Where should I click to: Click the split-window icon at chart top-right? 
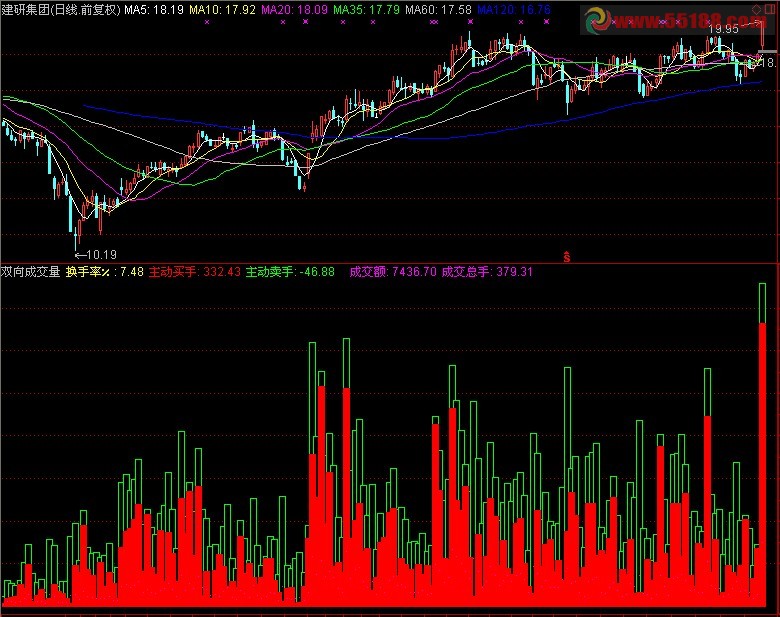click(x=770, y=9)
